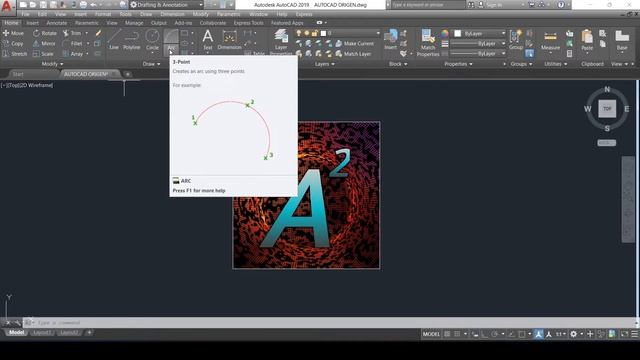Select the Copy tool
This screenshot has width=640, height=360.
(13, 43)
